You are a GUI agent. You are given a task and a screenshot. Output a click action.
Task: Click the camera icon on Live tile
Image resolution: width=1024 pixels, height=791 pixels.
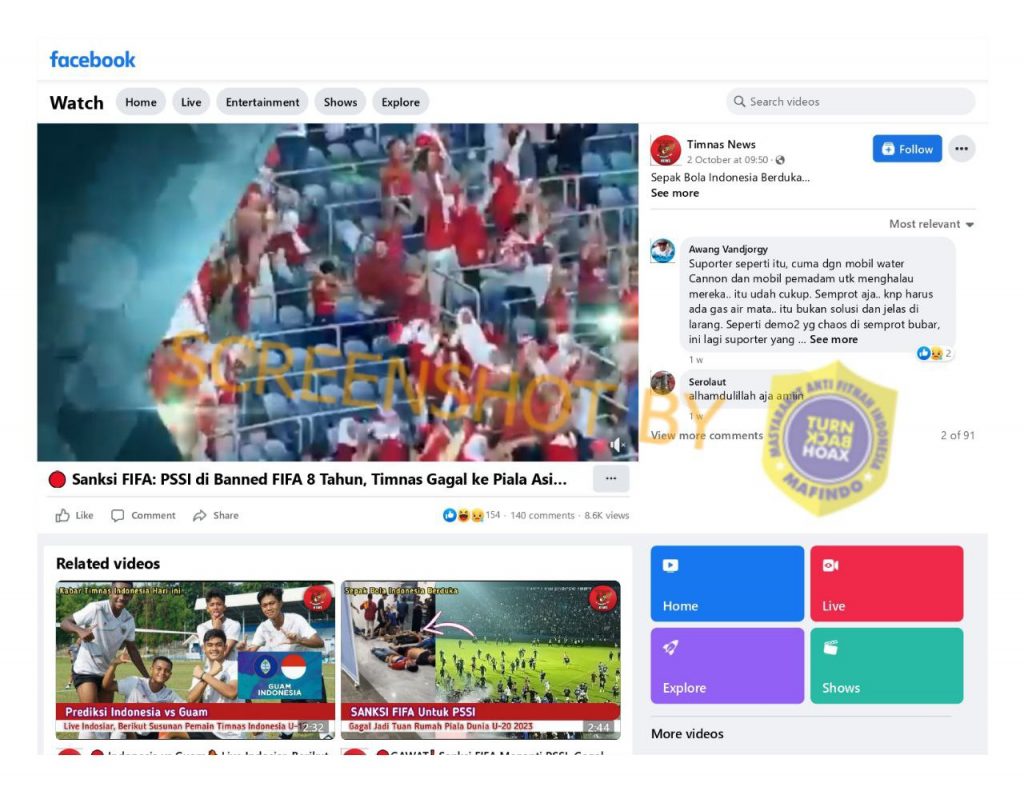point(831,566)
